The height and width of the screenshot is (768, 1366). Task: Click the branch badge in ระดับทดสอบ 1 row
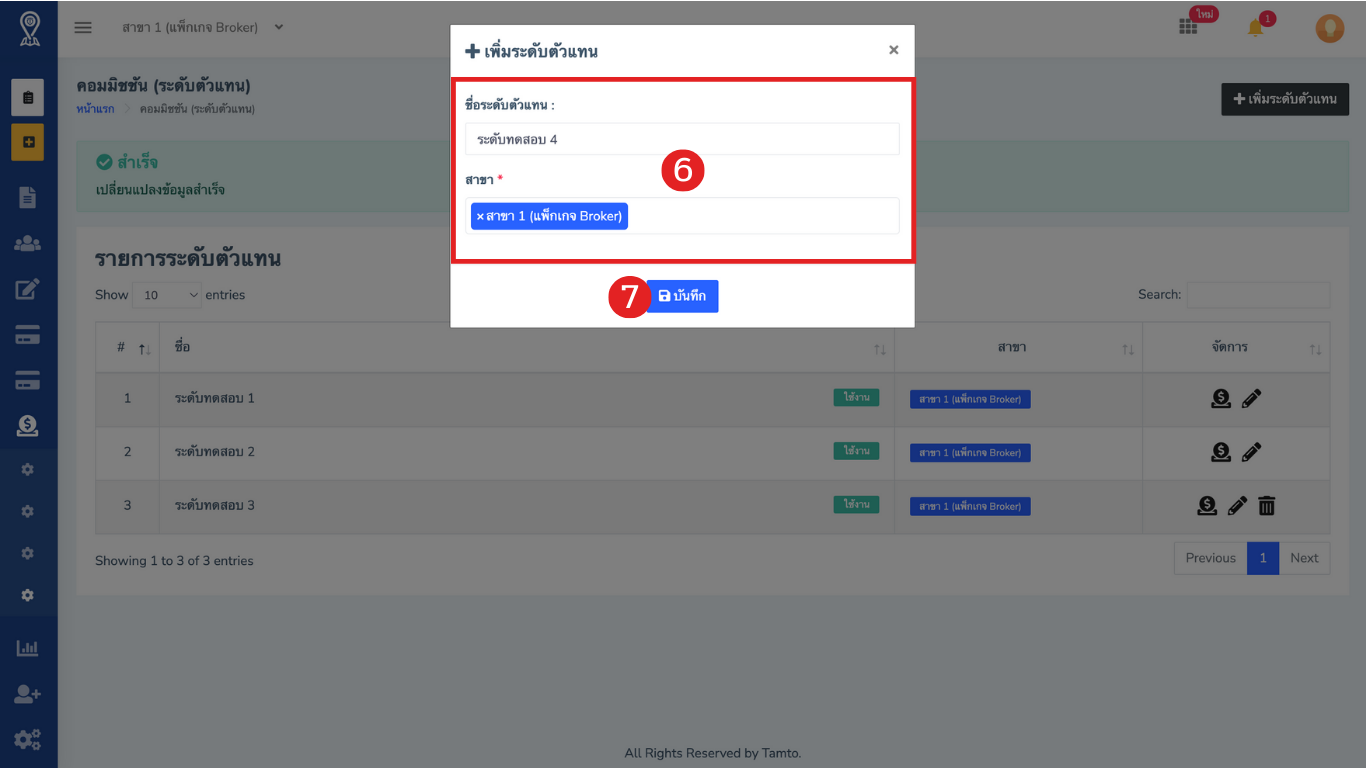pos(970,399)
